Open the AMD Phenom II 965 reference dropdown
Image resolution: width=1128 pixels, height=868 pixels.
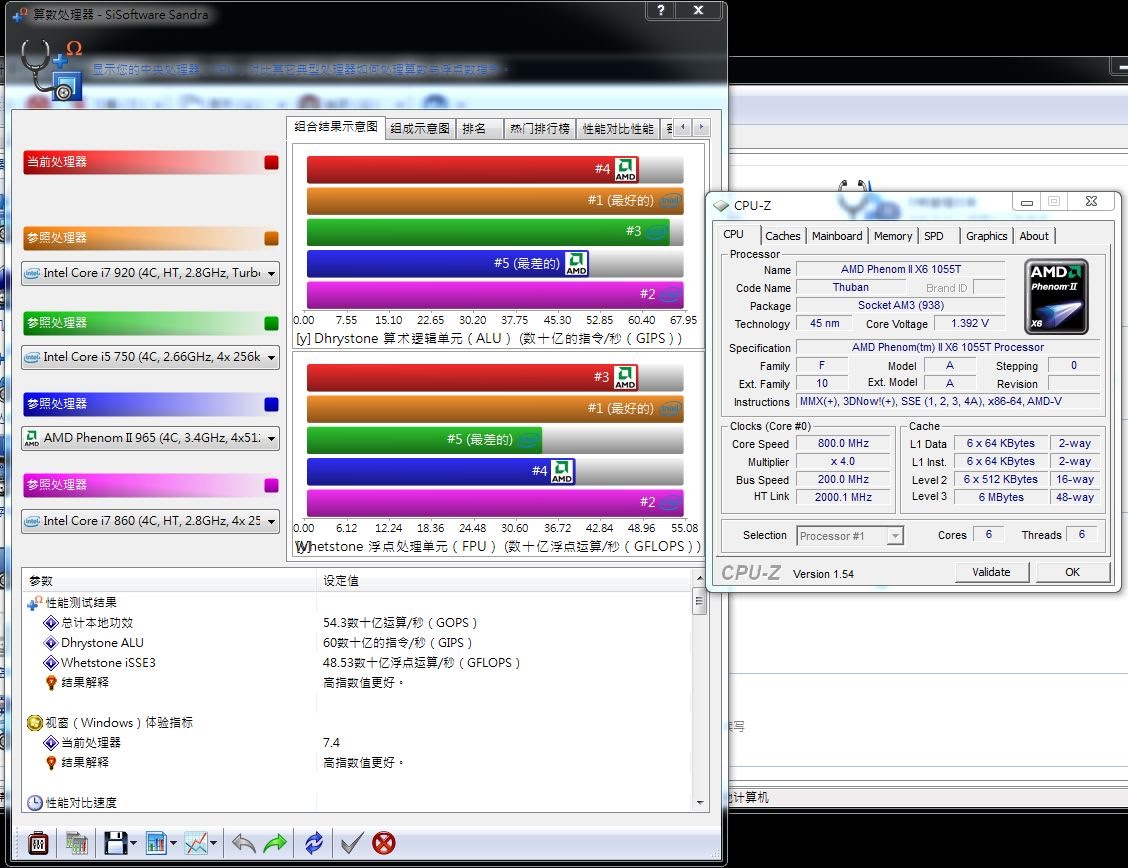(x=150, y=438)
